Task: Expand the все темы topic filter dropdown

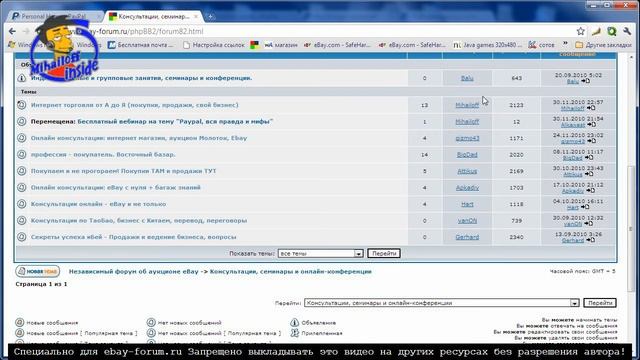Action: click(x=320, y=253)
